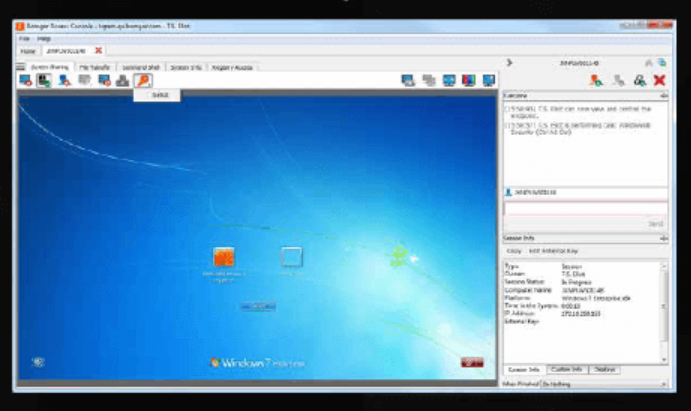The height and width of the screenshot is (411, 691).
Task: Click the binoculars-like icon beside red X
Action: tap(639, 80)
